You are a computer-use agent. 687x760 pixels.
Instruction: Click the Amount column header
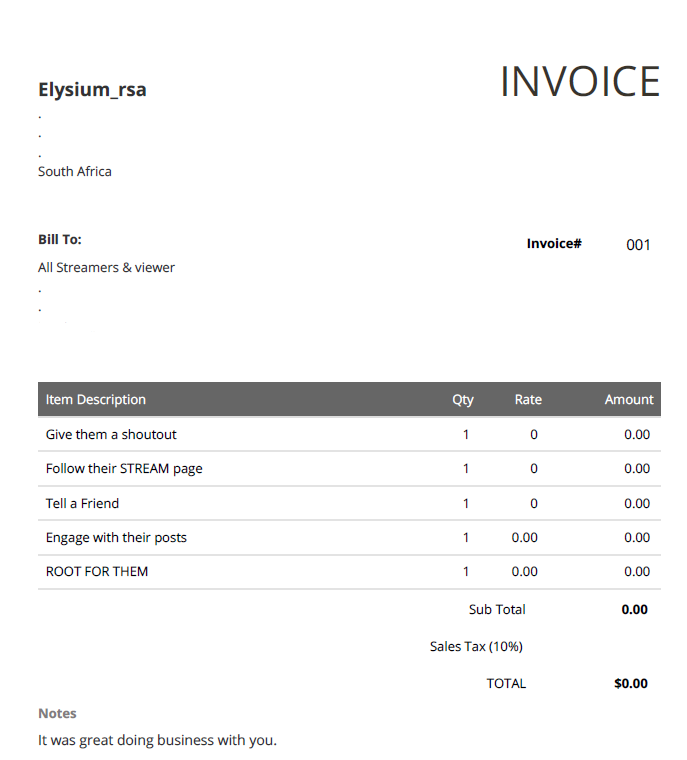click(x=629, y=399)
